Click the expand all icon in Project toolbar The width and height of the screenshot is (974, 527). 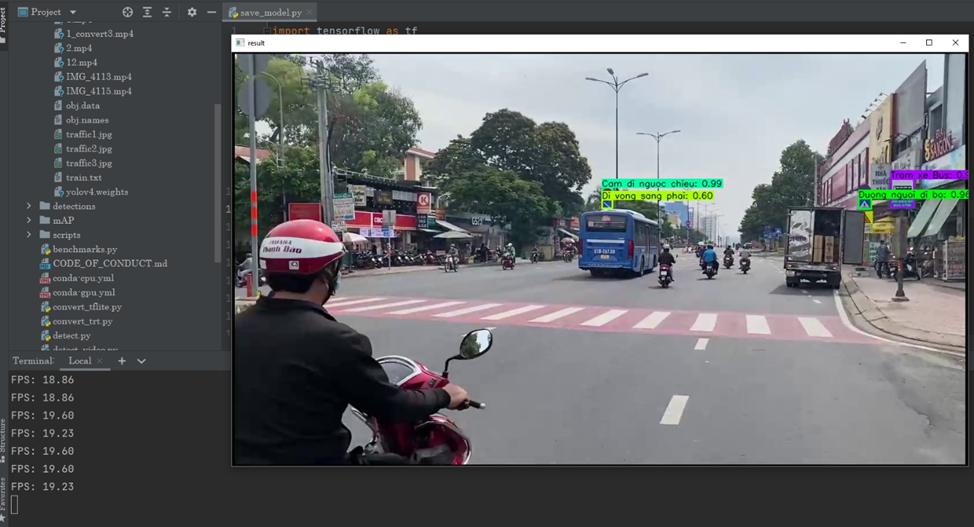[x=147, y=12]
